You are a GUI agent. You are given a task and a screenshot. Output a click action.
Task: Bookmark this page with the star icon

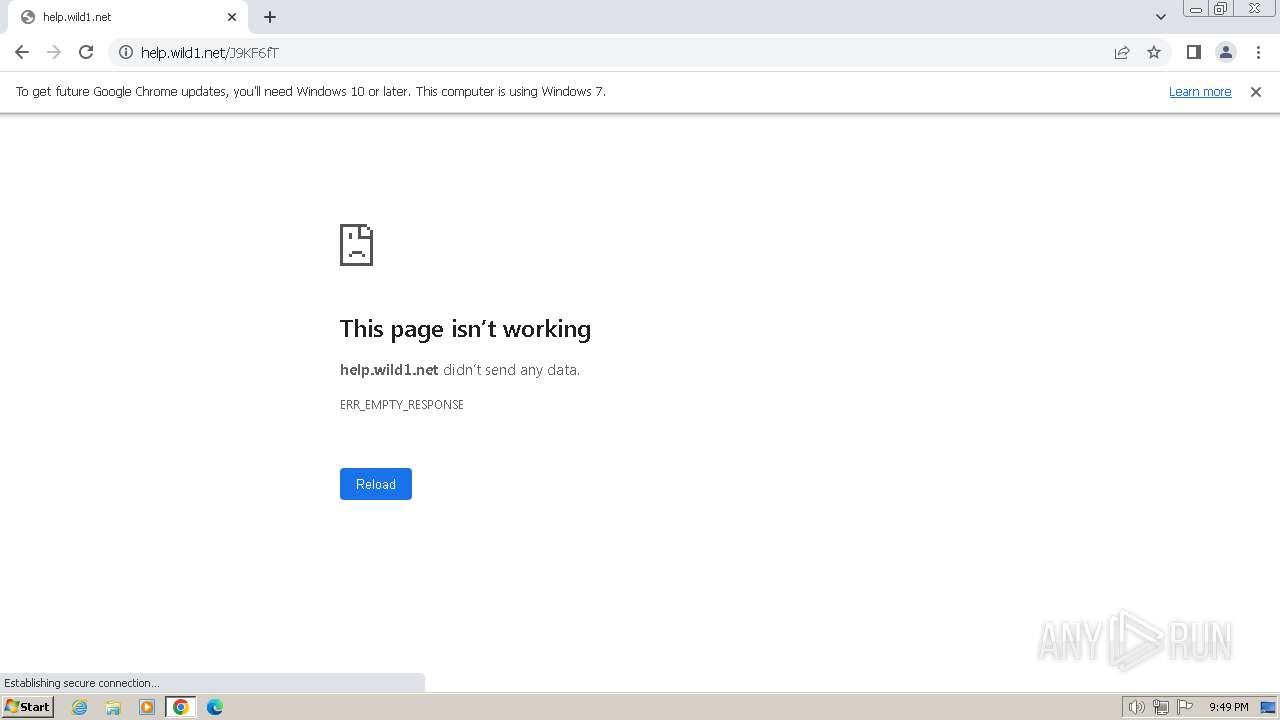point(1154,52)
